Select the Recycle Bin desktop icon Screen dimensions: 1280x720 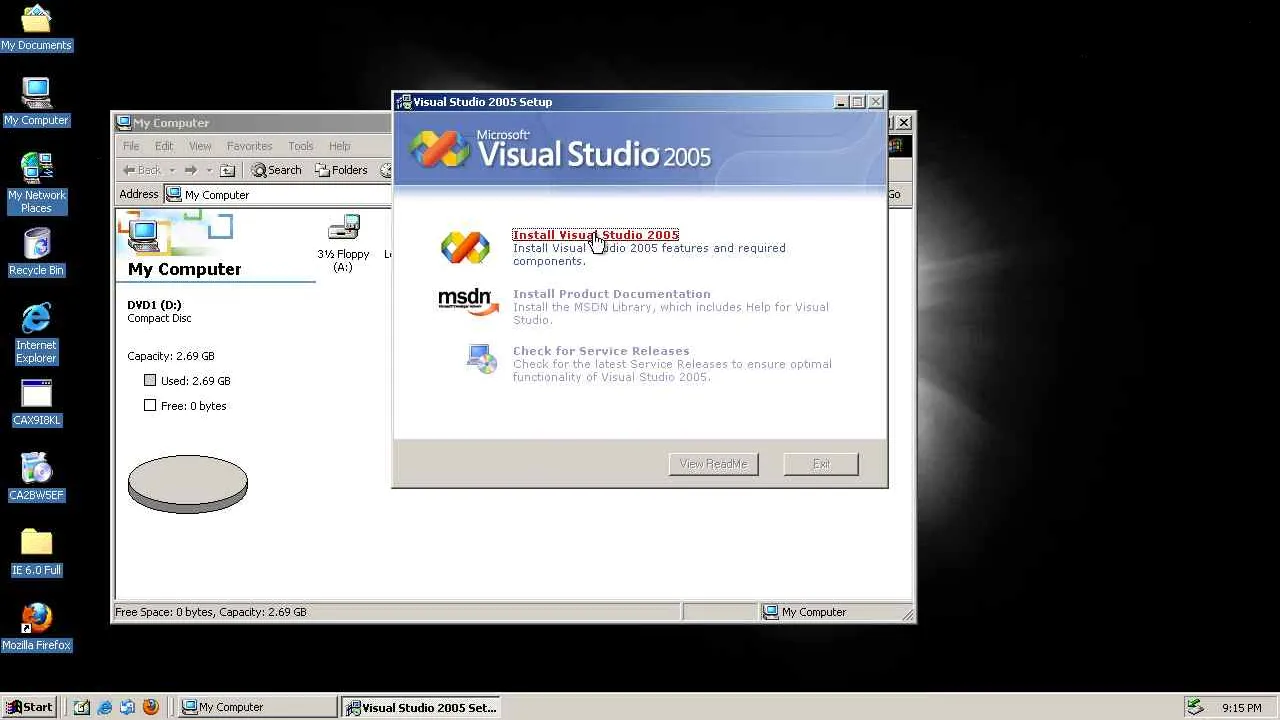click(36, 253)
